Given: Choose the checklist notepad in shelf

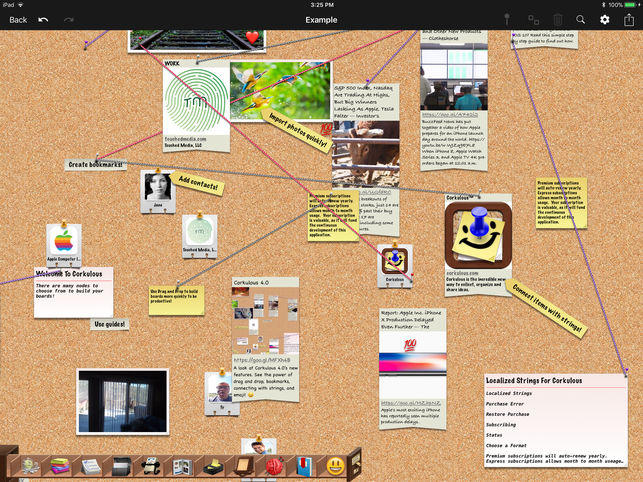Looking at the screenshot, I should pos(91,466).
